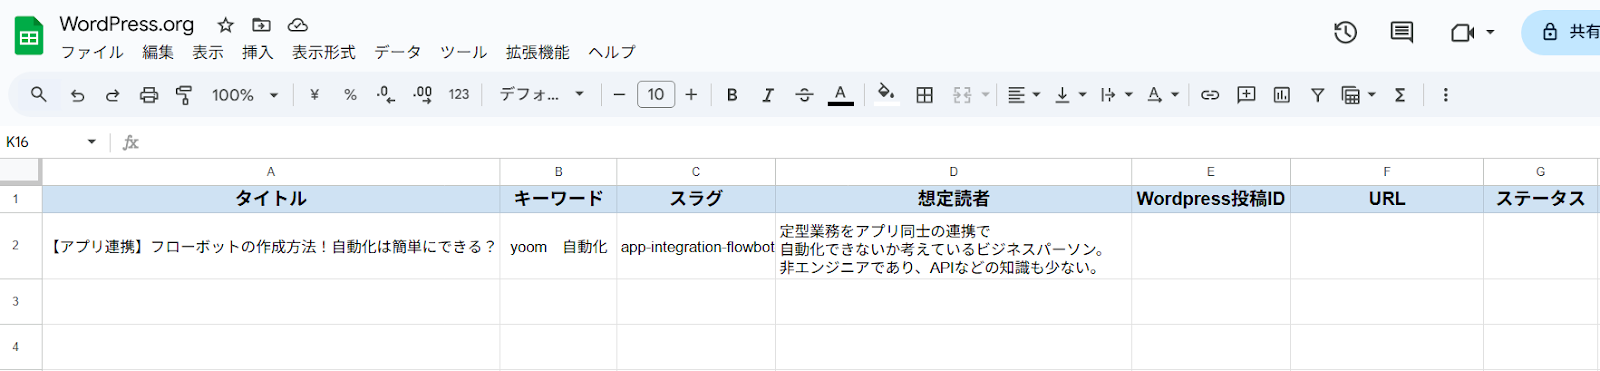Click the merge cells icon

(x=962, y=95)
